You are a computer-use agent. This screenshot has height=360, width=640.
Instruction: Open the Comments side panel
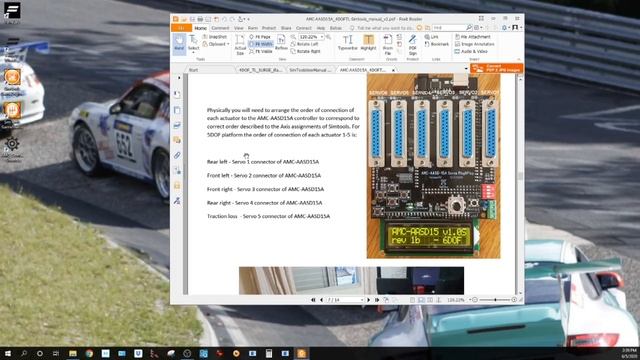[x=177, y=140]
